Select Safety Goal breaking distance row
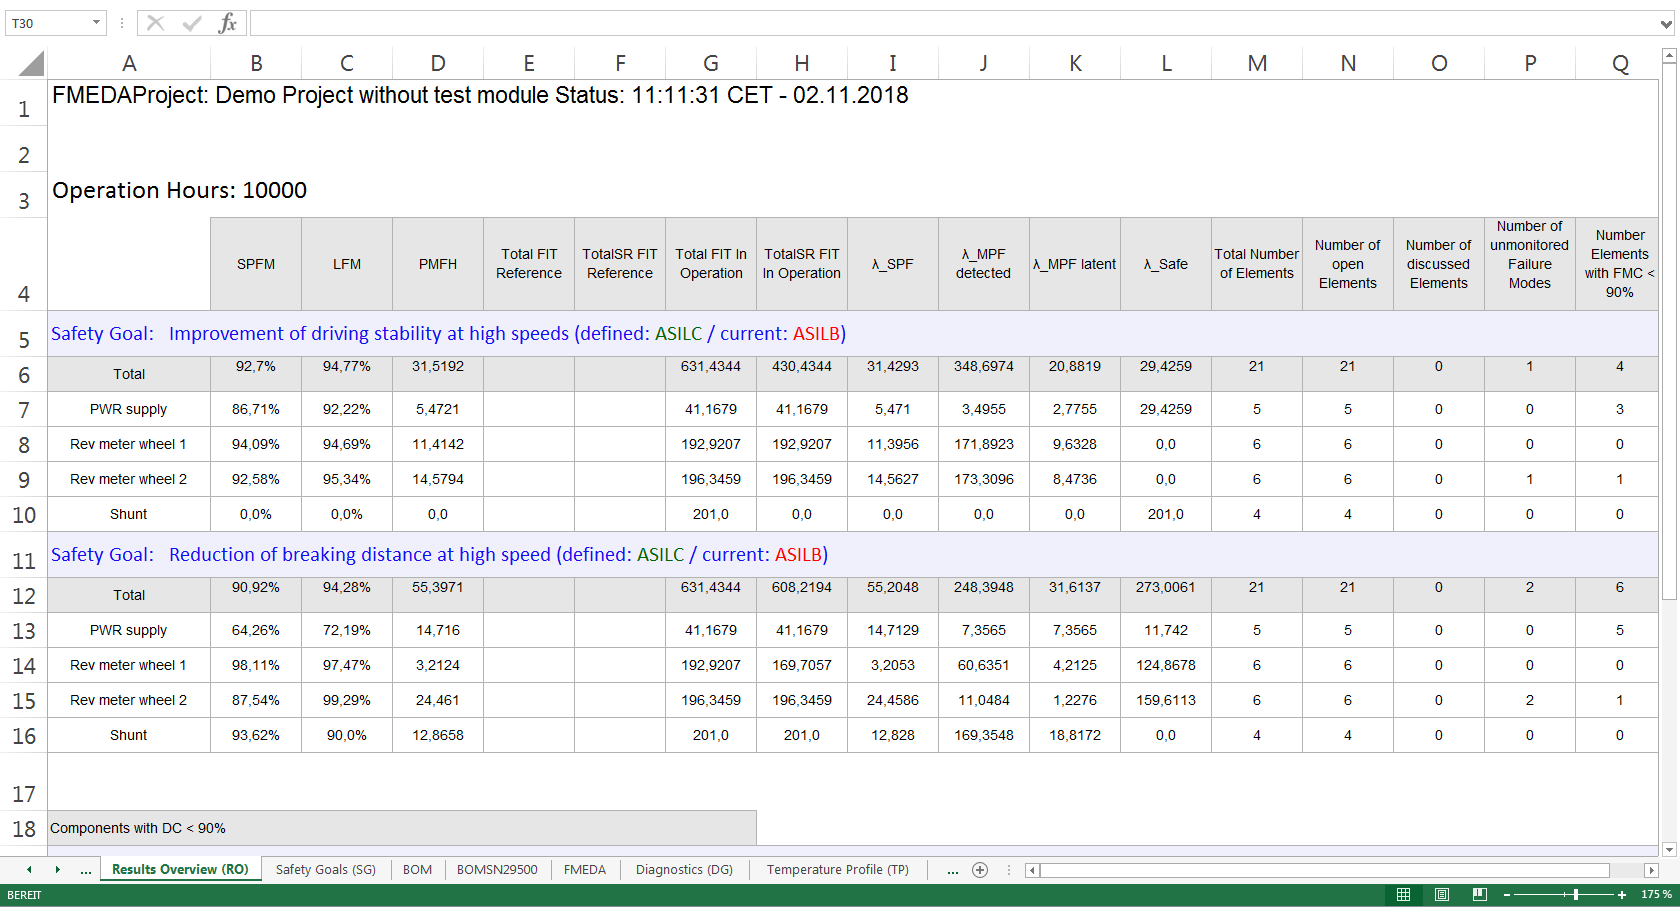1680x907 pixels. click(852, 555)
